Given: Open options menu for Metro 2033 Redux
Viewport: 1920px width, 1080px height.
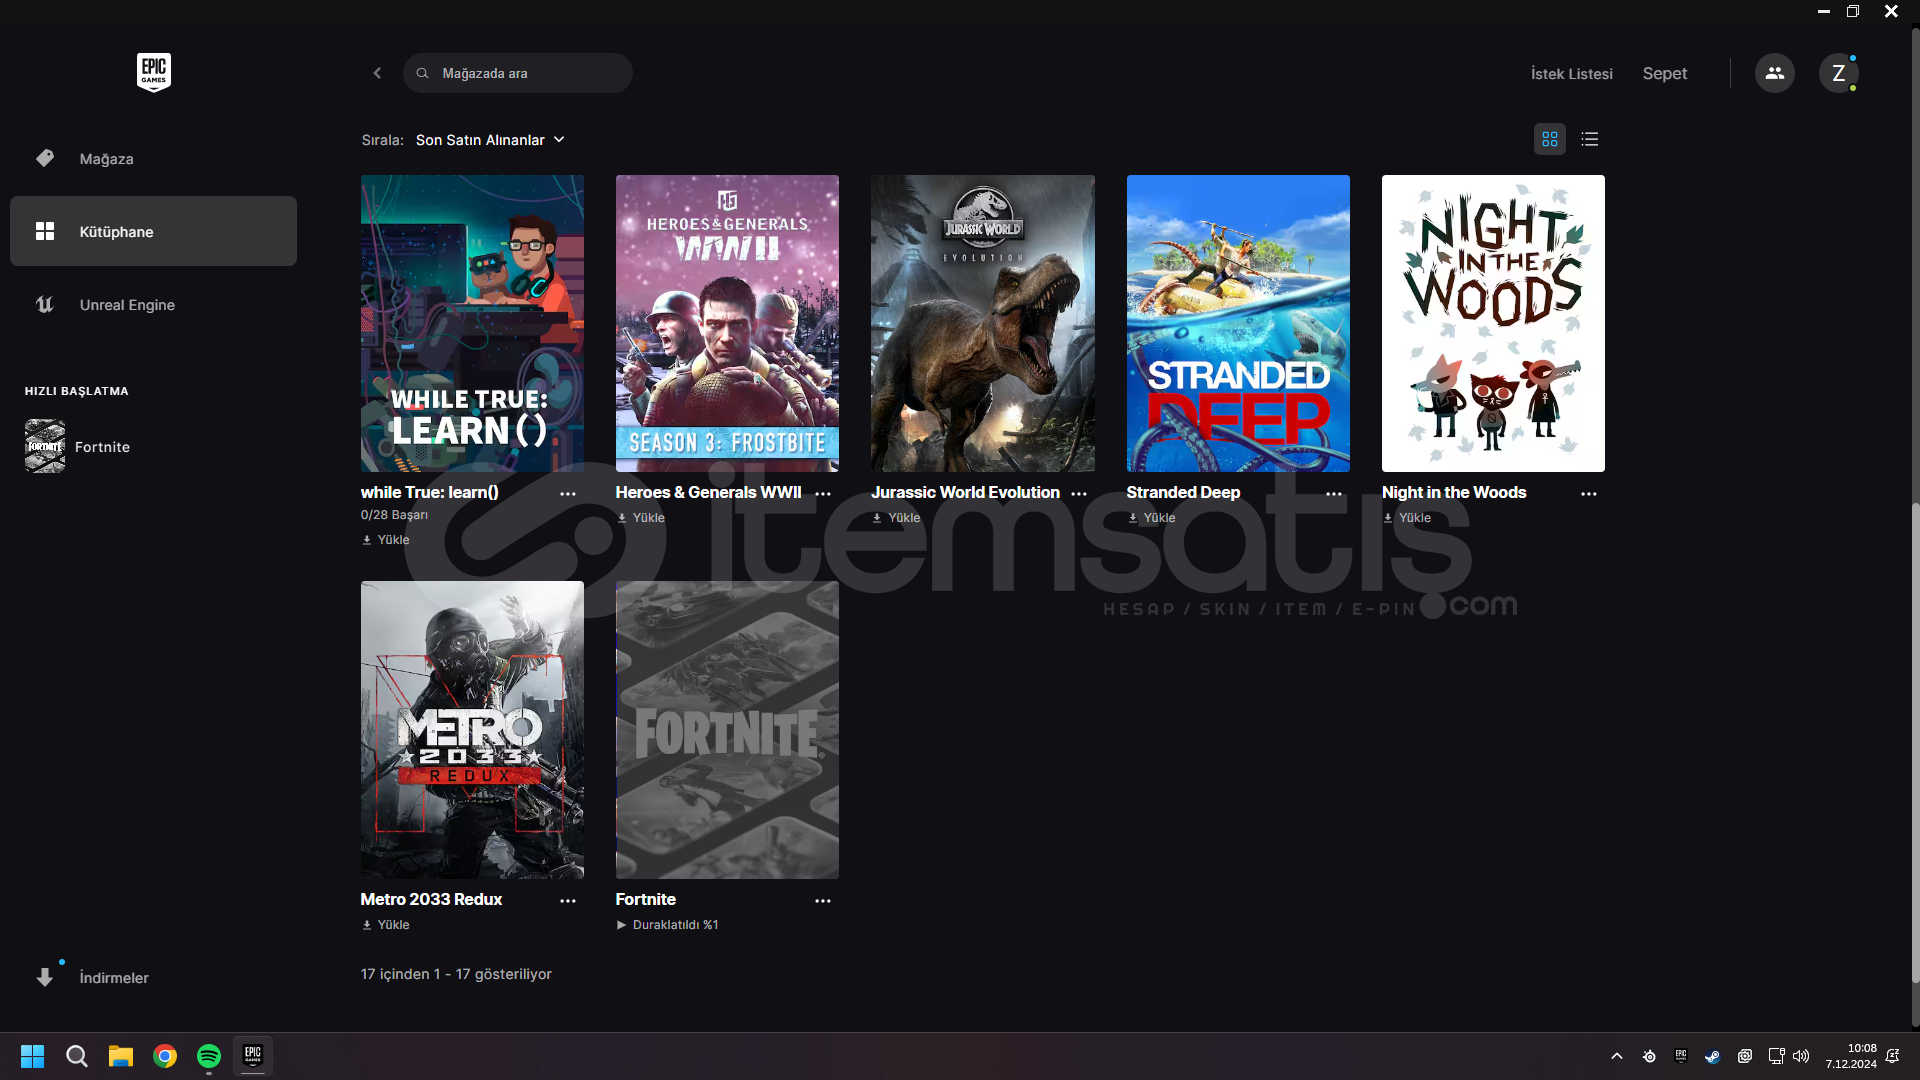Looking at the screenshot, I should coord(568,901).
